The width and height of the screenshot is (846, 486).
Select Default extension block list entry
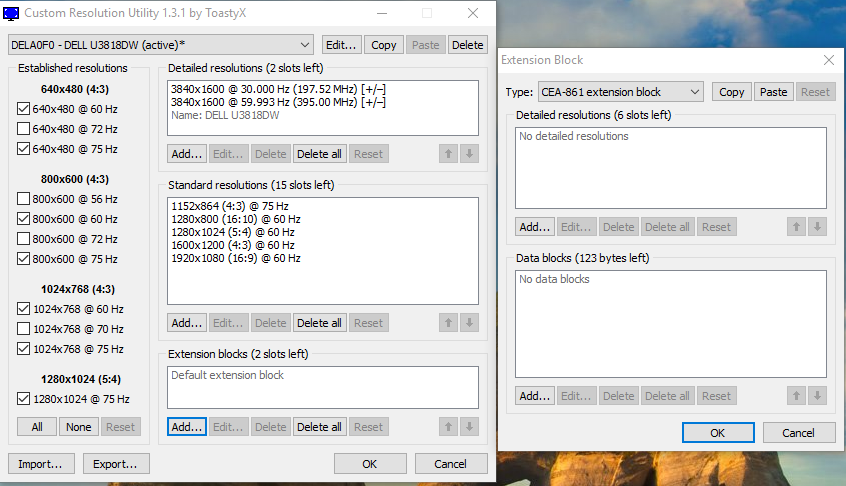[x=228, y=376]
